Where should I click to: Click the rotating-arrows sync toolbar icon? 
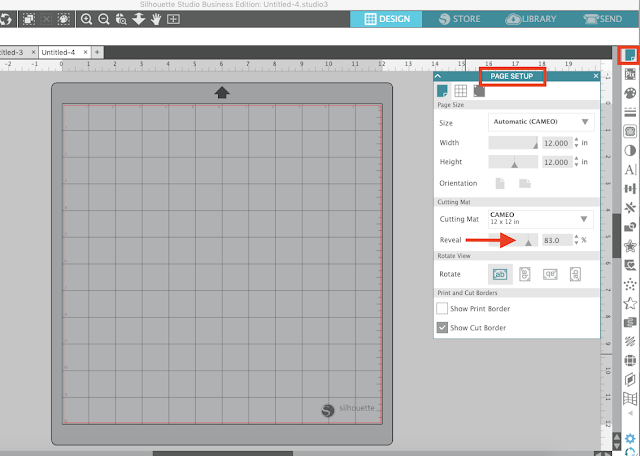(6, 19)
